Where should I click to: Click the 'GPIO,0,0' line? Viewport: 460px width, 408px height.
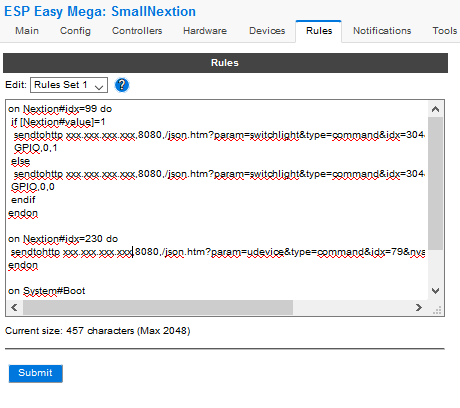33,187
